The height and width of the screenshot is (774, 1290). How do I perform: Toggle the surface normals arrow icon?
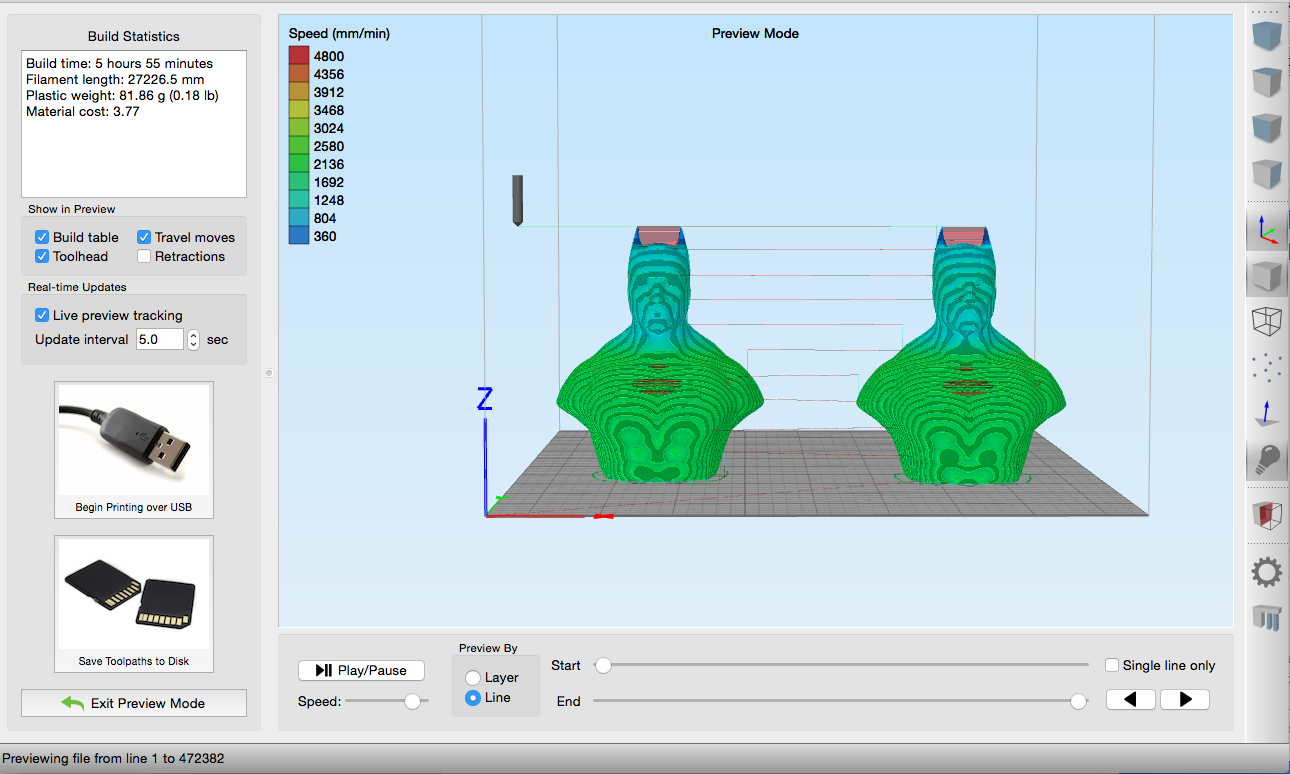pyautogui.click(x=1267, y=414)
